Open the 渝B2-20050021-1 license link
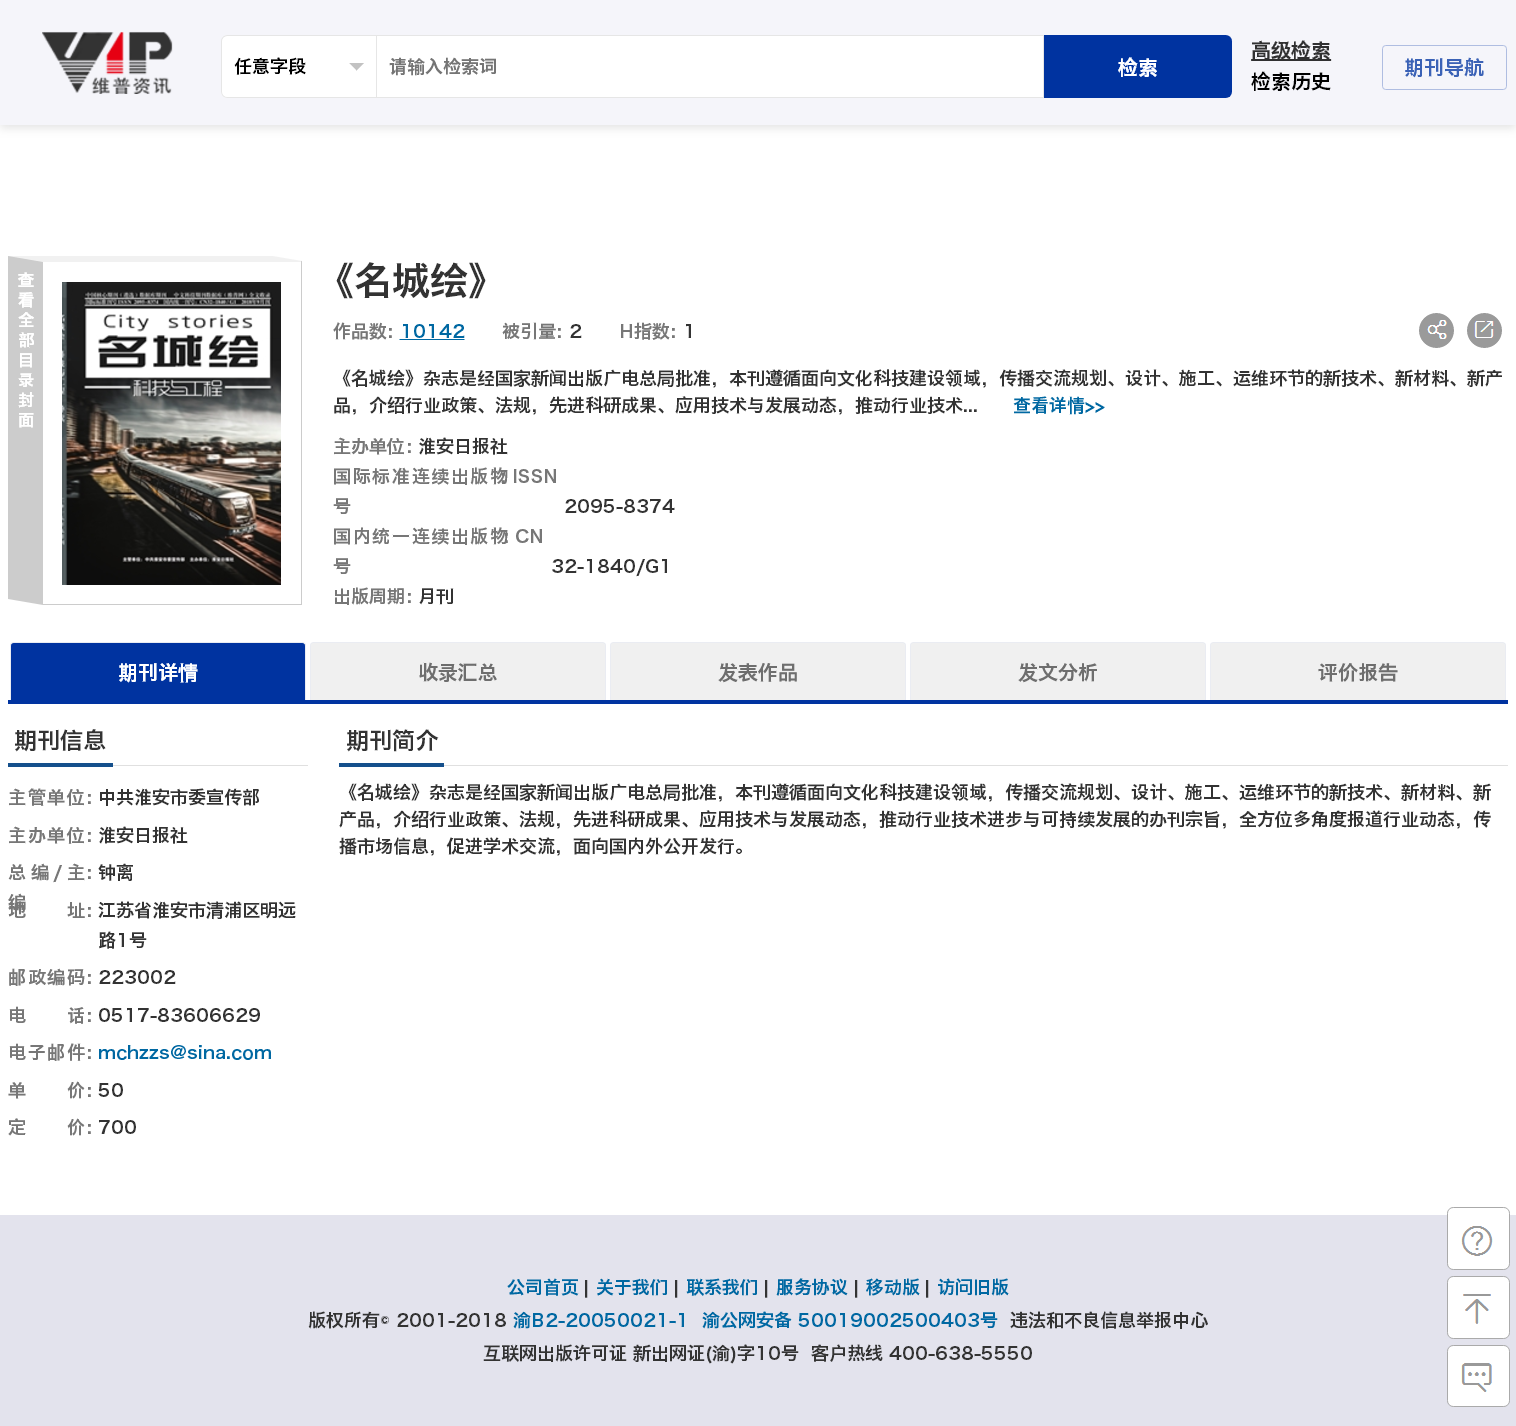The image size is (1516, 1426). [600, 1320]
